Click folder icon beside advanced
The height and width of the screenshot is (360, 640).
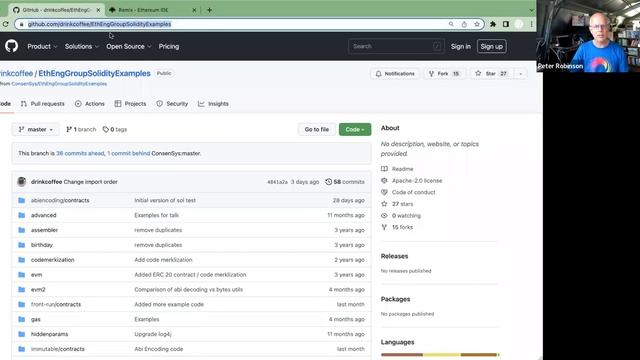(x=22, y=215)
